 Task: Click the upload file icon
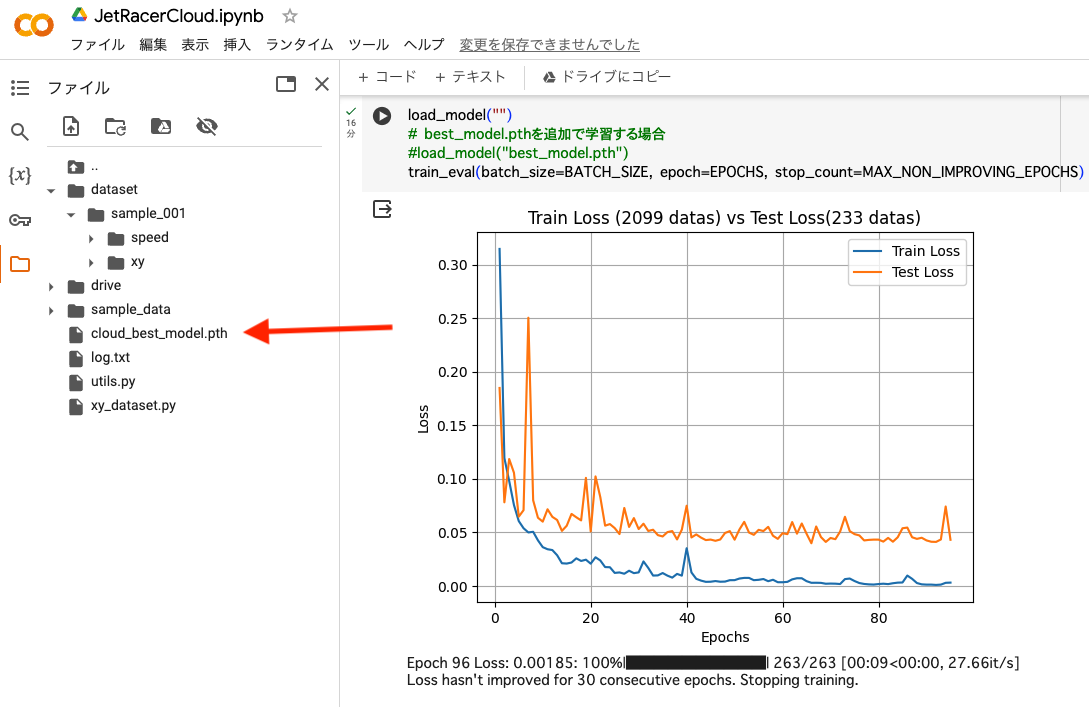71,126
